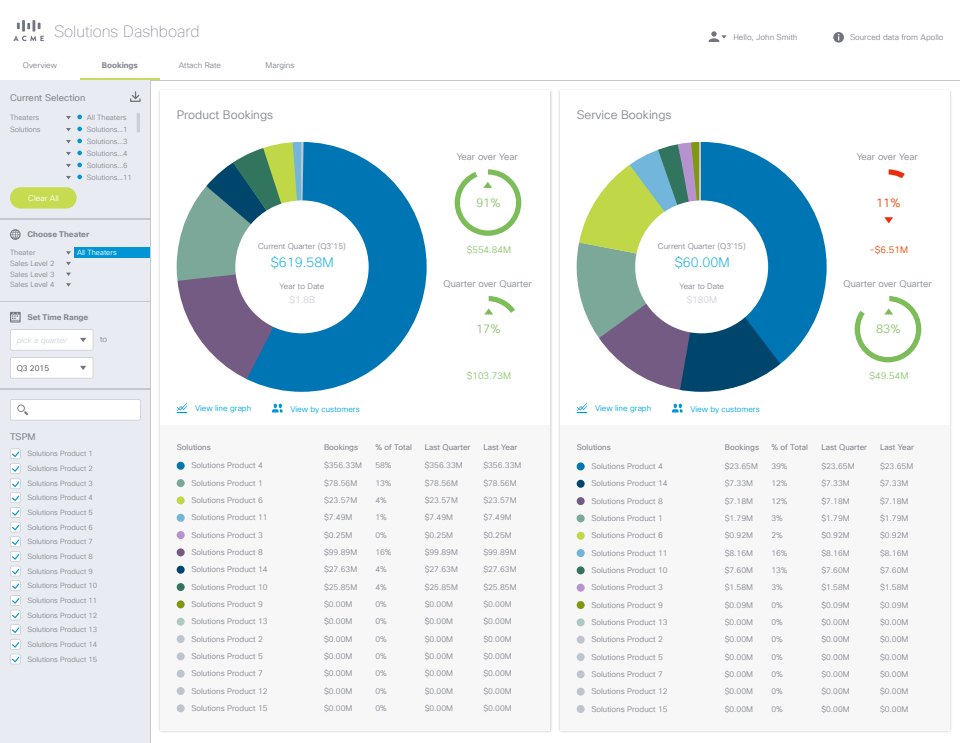Click the user profile icon in header
The image size is (960, 743).
coord(714,37)
